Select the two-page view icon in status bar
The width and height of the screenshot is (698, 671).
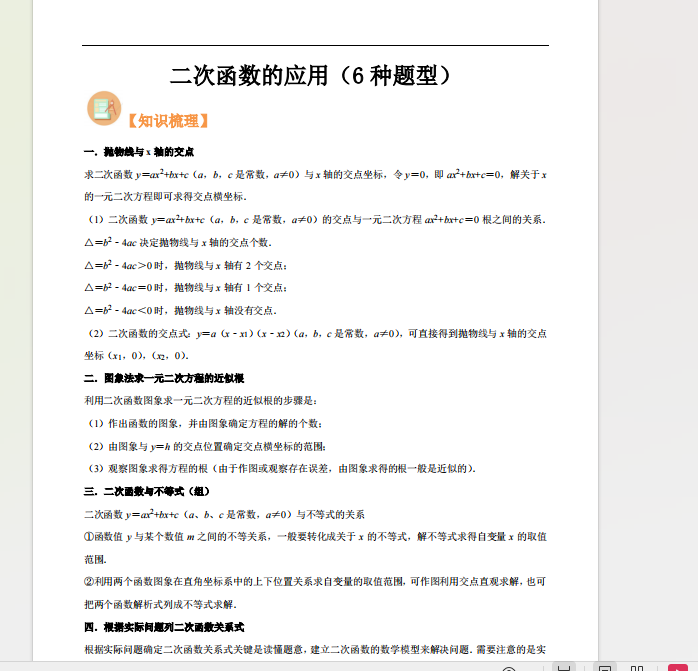coord(637,668)
